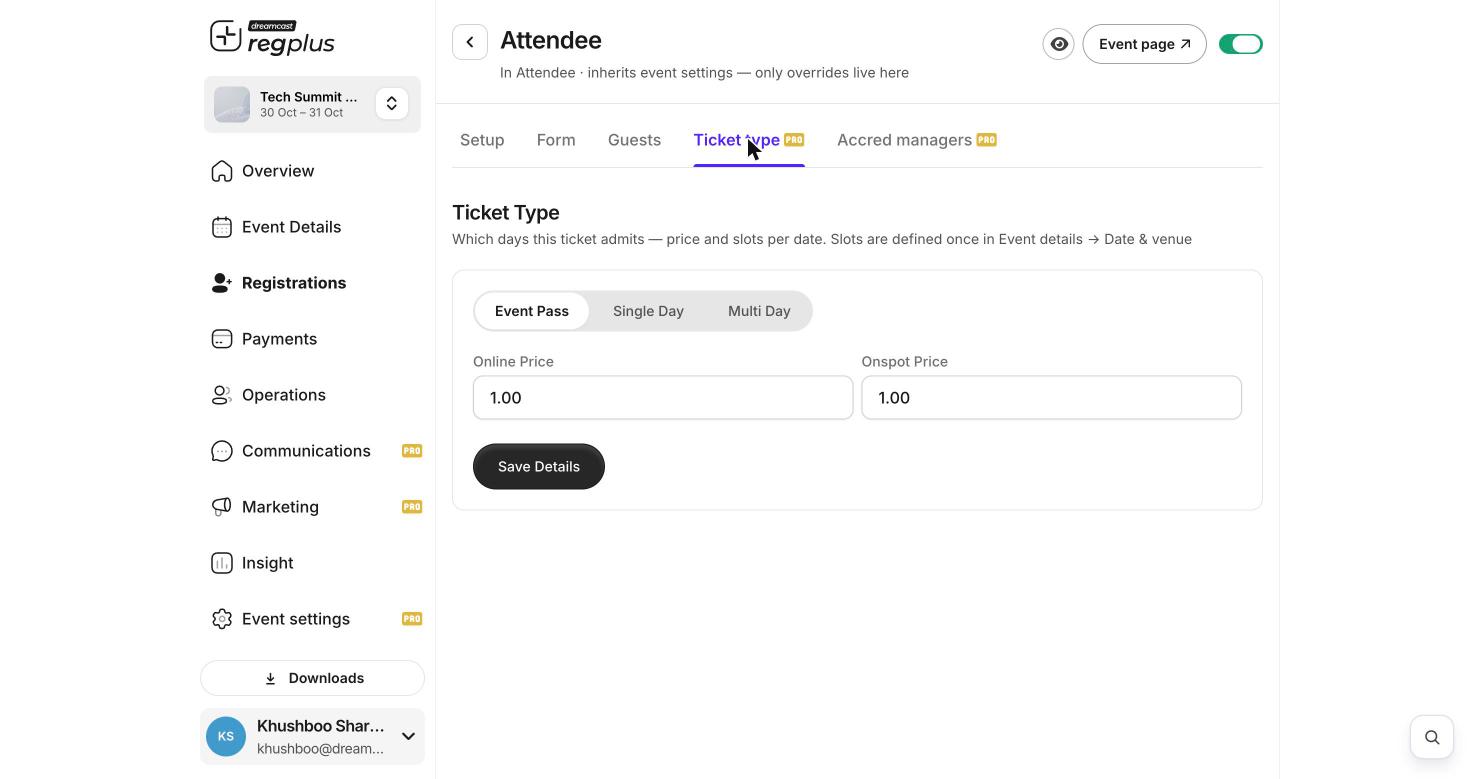Open the Tech Summit event switcher

click(x=392, y=104)
